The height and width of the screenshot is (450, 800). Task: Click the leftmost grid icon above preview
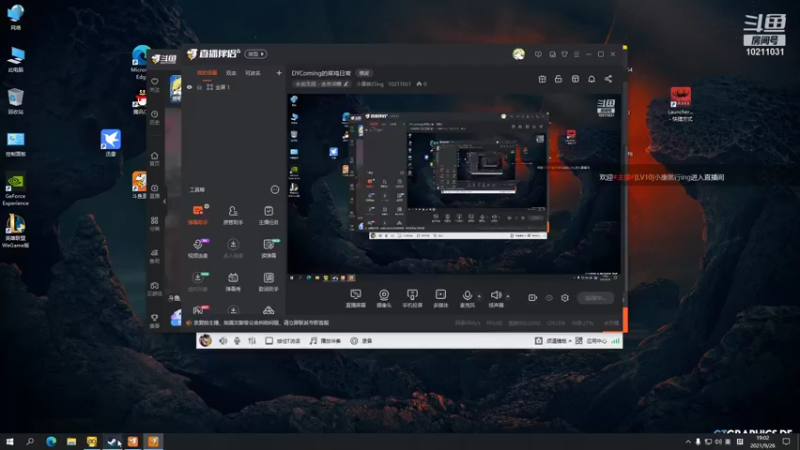(x=542, y=79)
